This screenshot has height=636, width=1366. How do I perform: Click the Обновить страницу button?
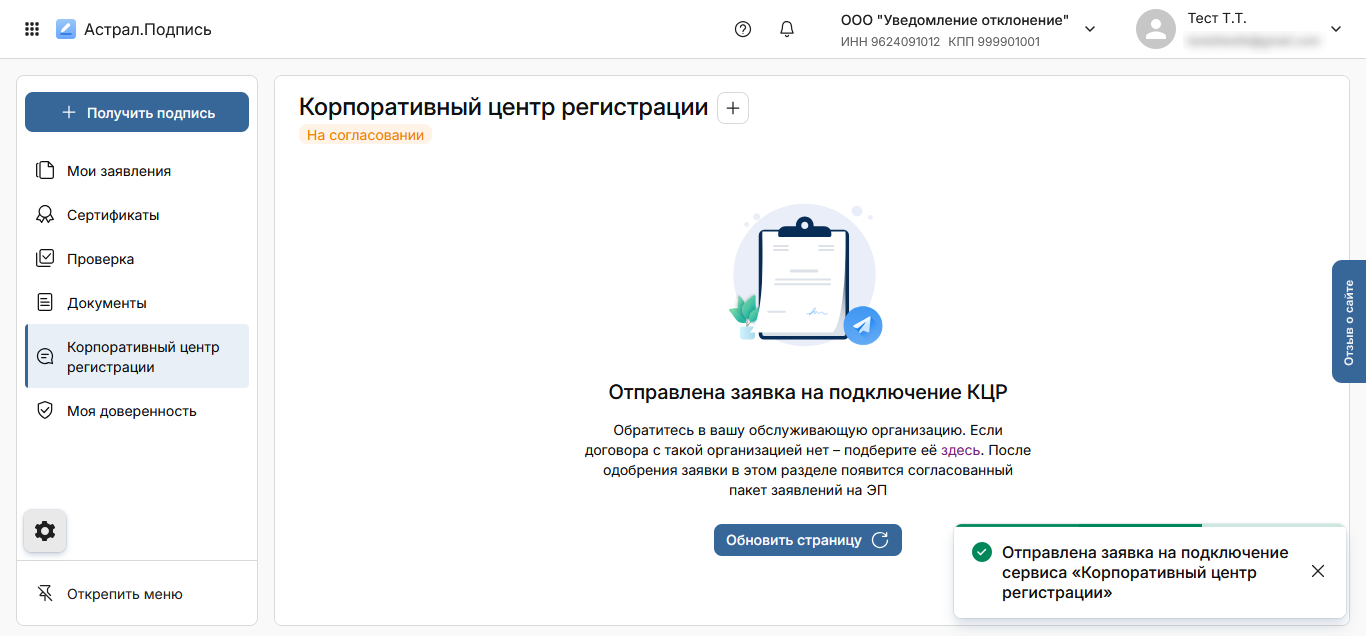click(x=807, y=540)
